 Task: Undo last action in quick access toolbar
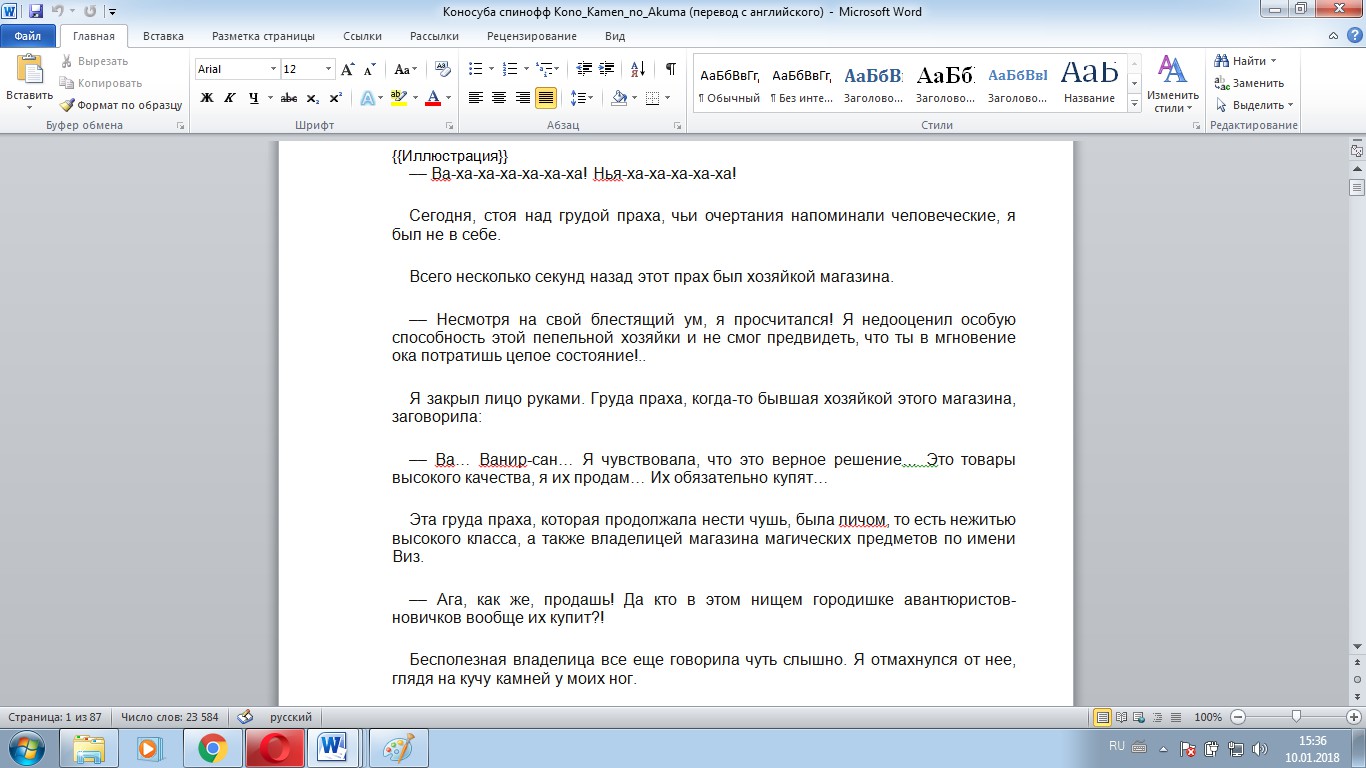click(58, 12)
